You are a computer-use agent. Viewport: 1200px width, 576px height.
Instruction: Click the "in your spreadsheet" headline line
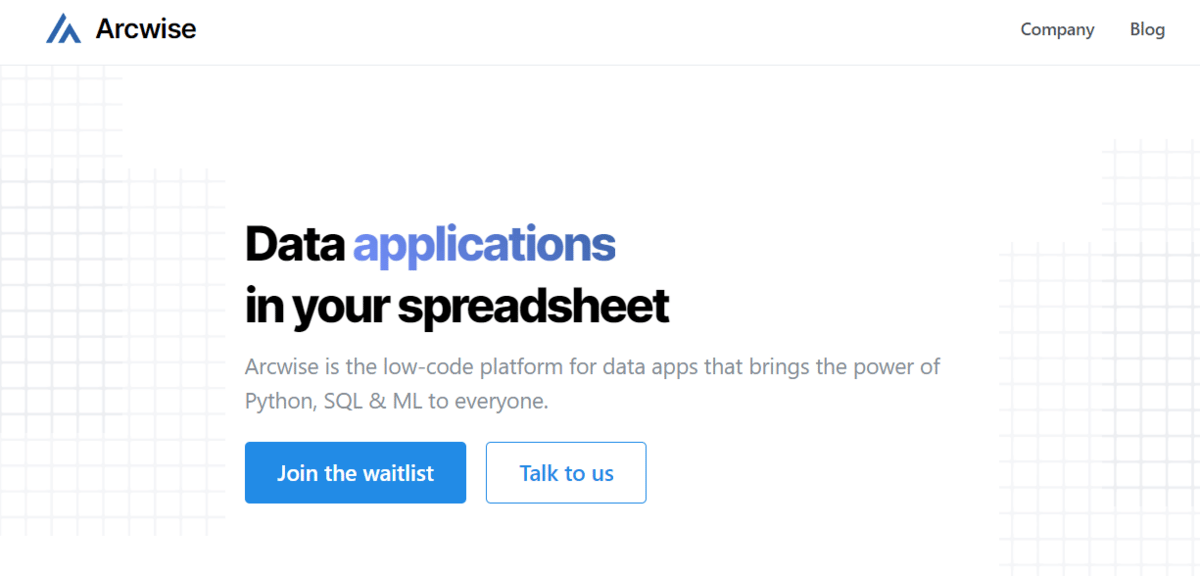click(x=457, y=307)
